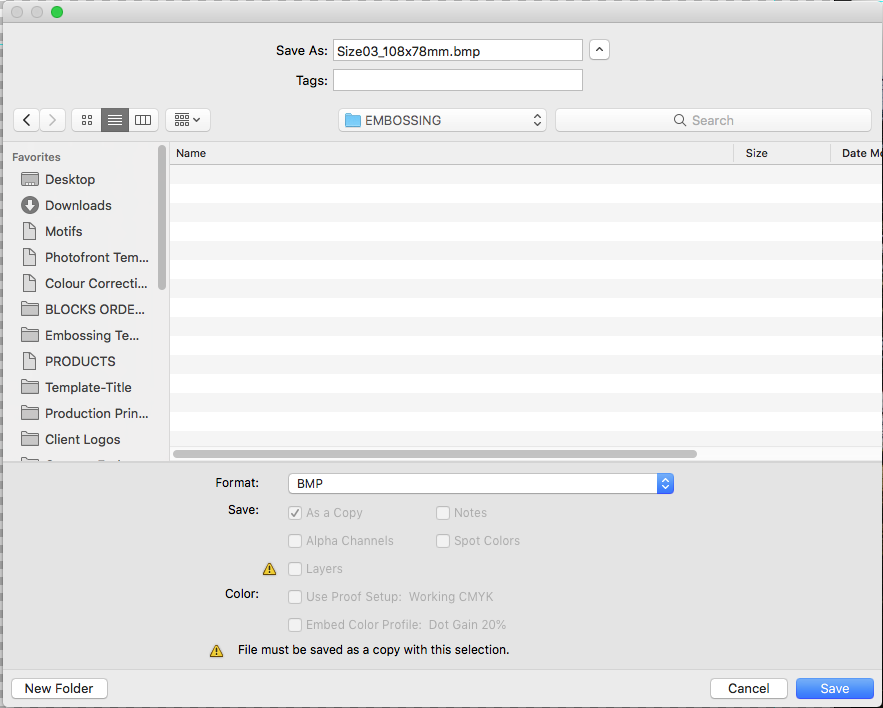Click the New Folder button
Screen dimensions: 883x708
click(x=59, y=688)
